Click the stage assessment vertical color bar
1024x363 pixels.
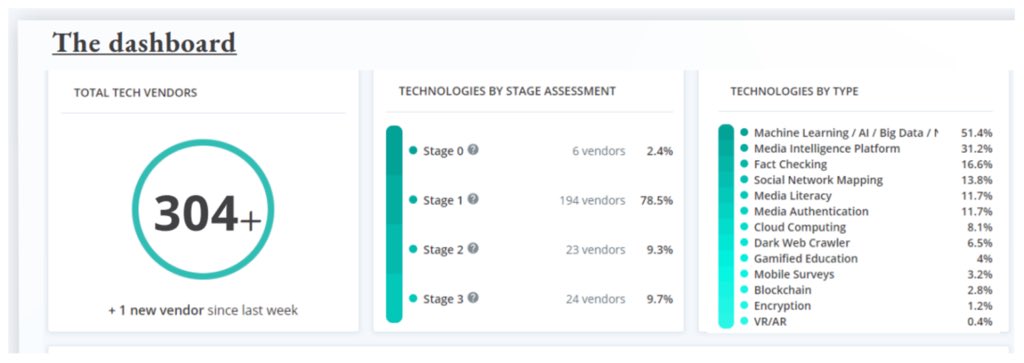(394, 224)
